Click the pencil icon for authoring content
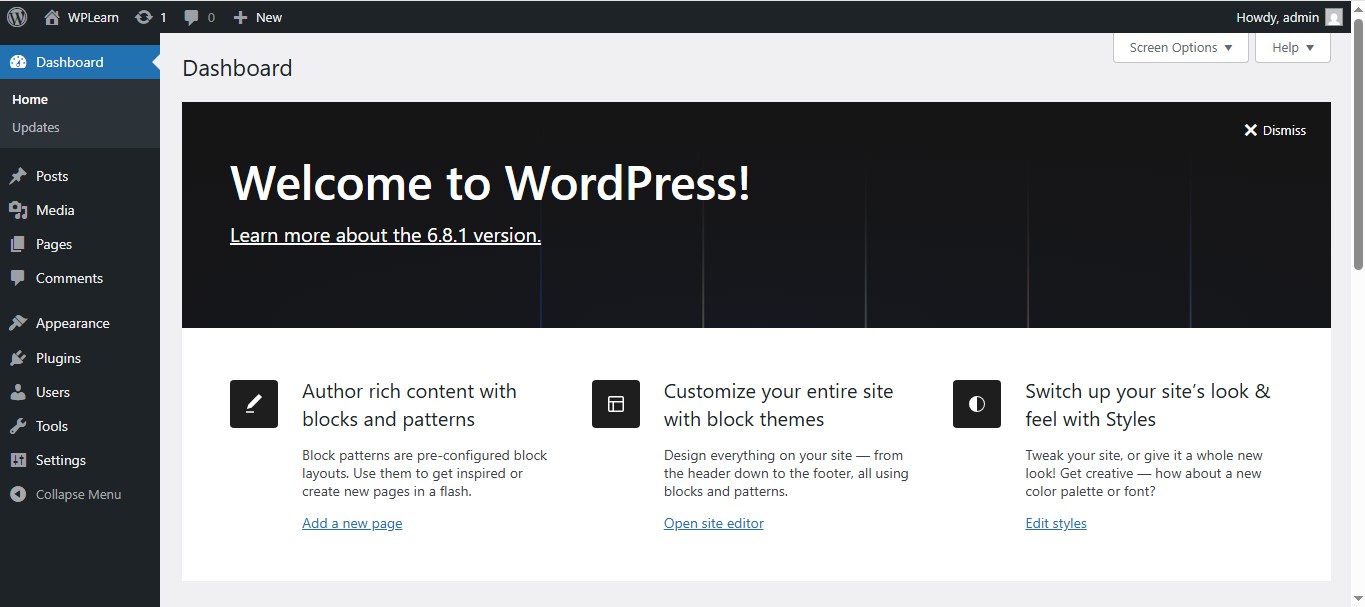Viewport: 1365px width, 607px height. pyautogui.click(x=254, y=404)
